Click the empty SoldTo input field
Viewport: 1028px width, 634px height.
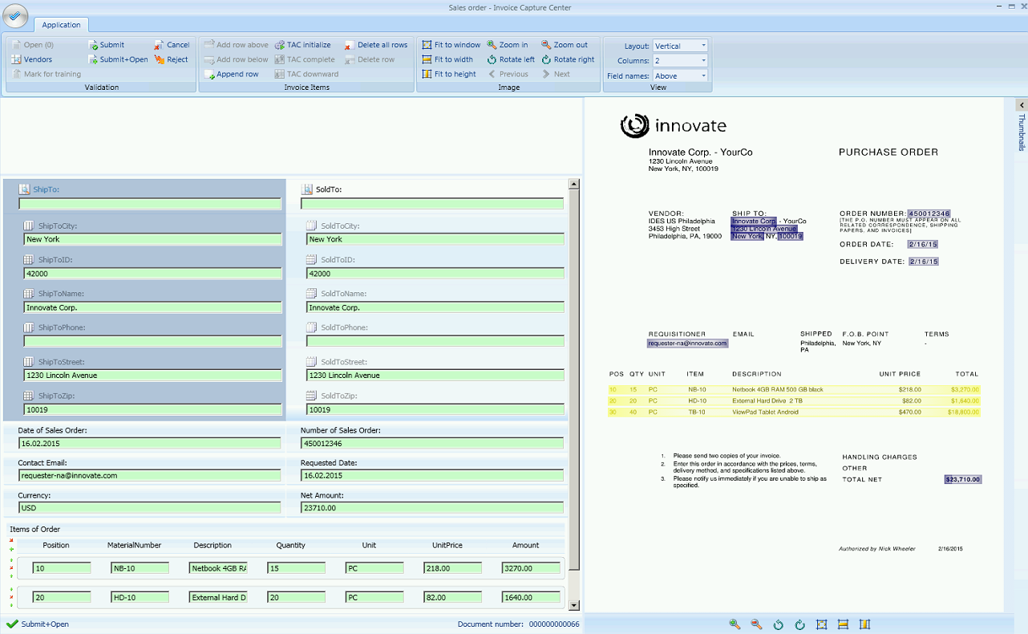433,204
